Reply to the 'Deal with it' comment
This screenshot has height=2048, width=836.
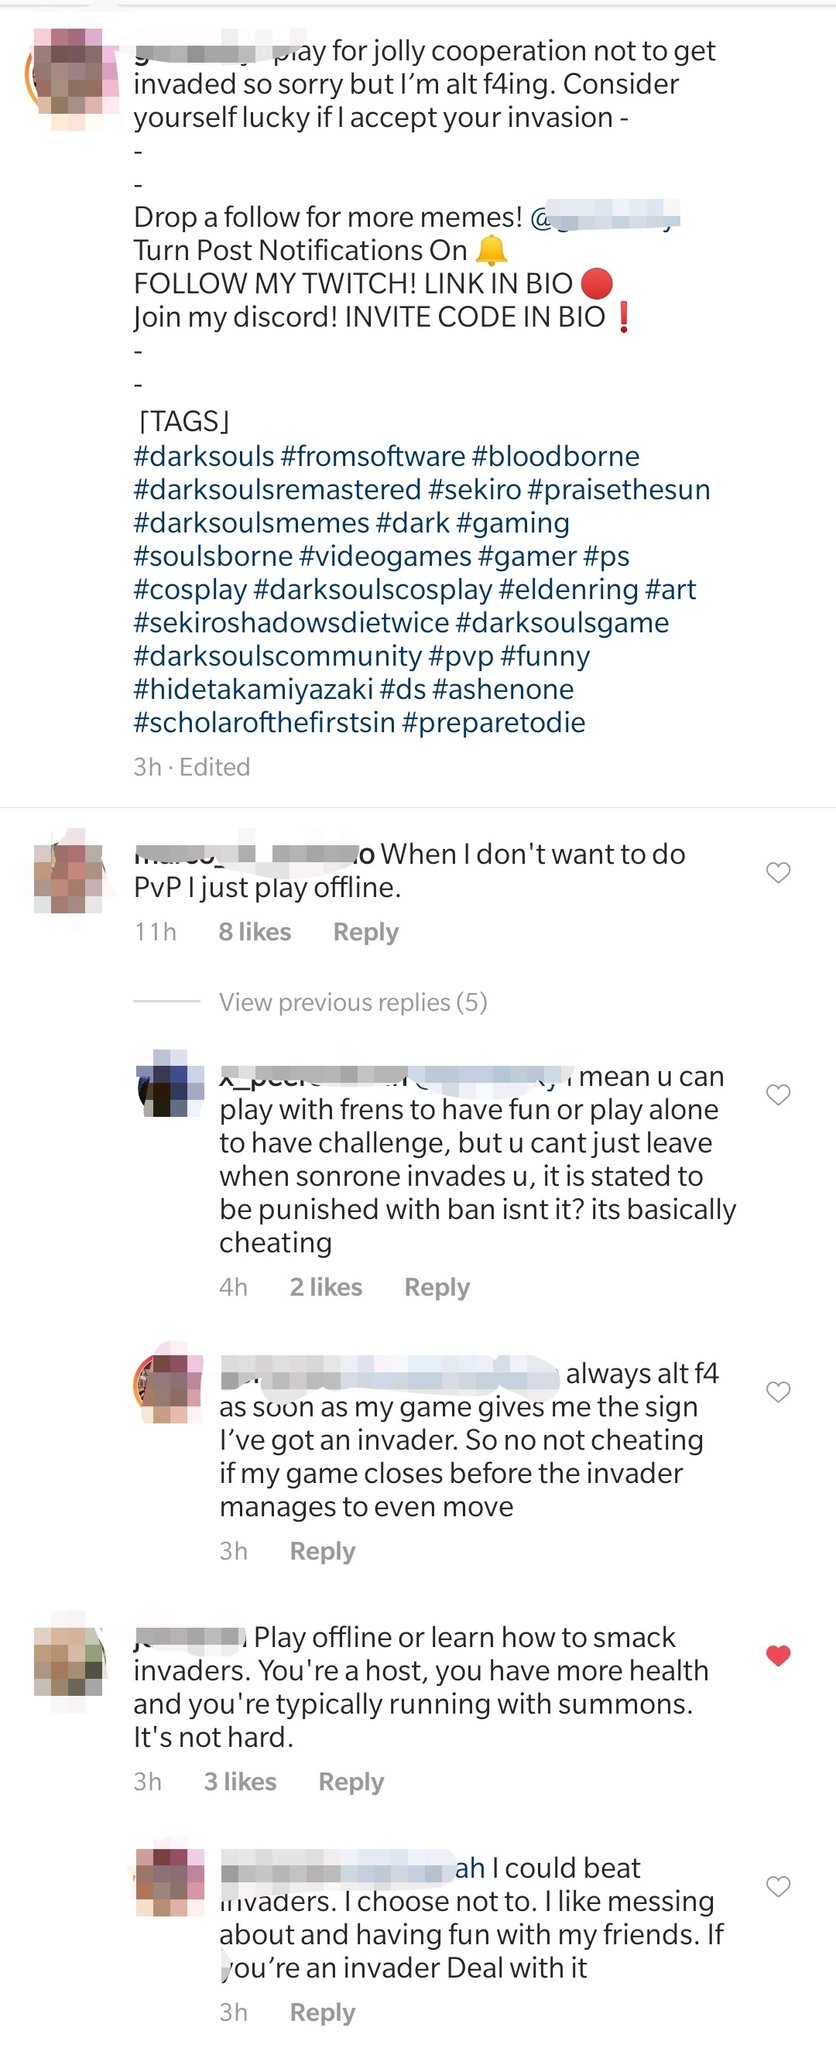tap(322, 2013)
